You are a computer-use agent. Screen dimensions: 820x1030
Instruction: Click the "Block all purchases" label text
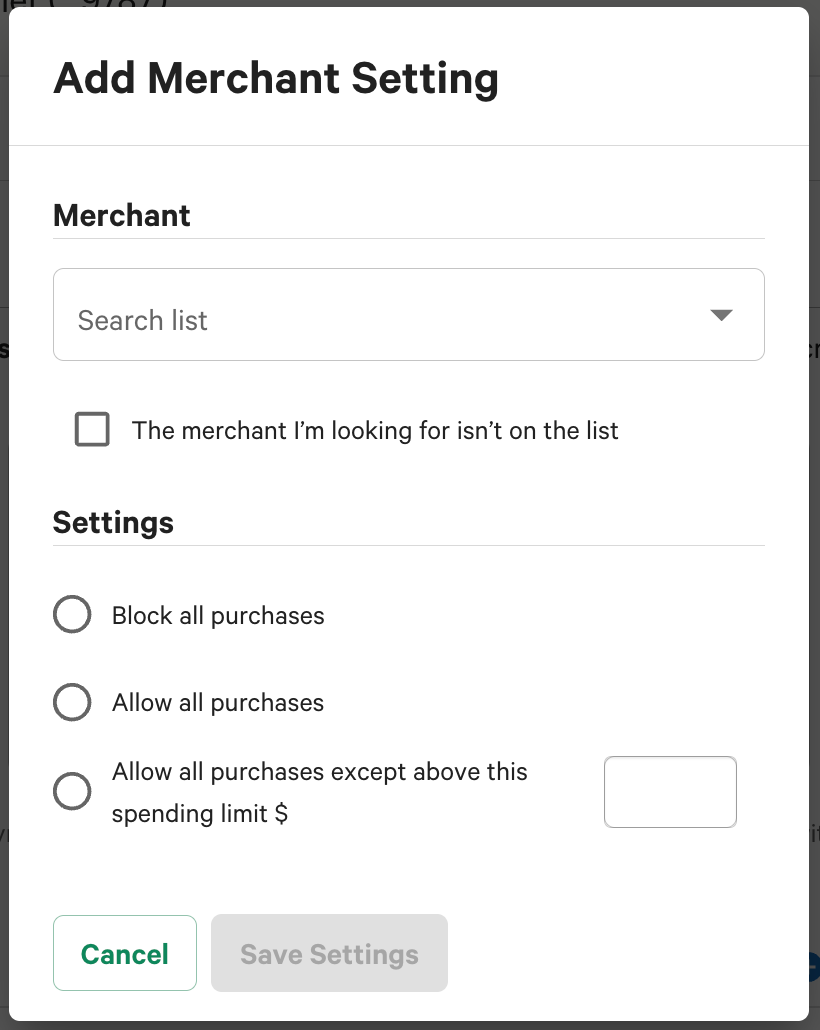coord(218,615)
